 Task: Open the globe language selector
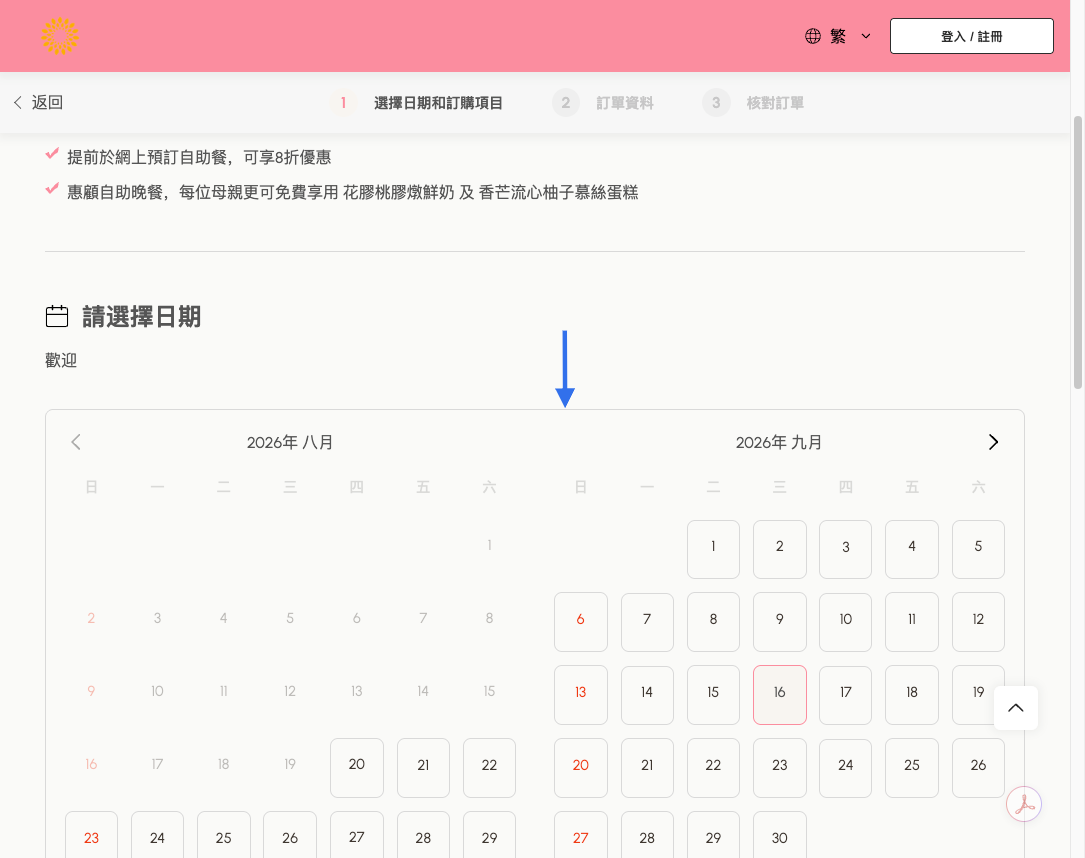click(813, 36)
